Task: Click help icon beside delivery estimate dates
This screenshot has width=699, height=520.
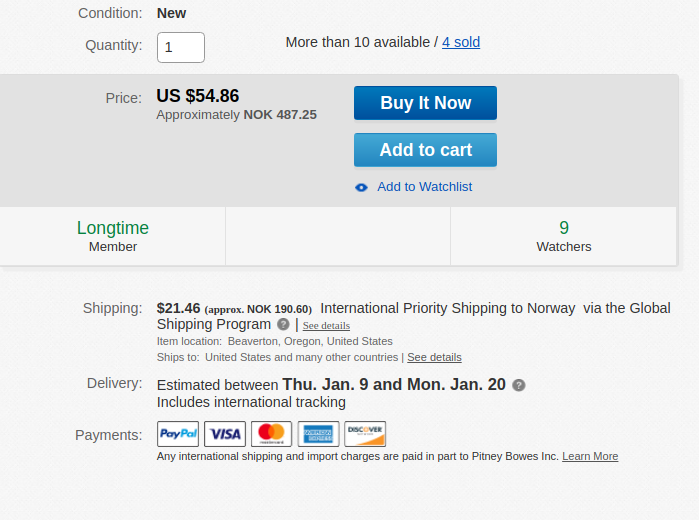Action: point(518,385)
